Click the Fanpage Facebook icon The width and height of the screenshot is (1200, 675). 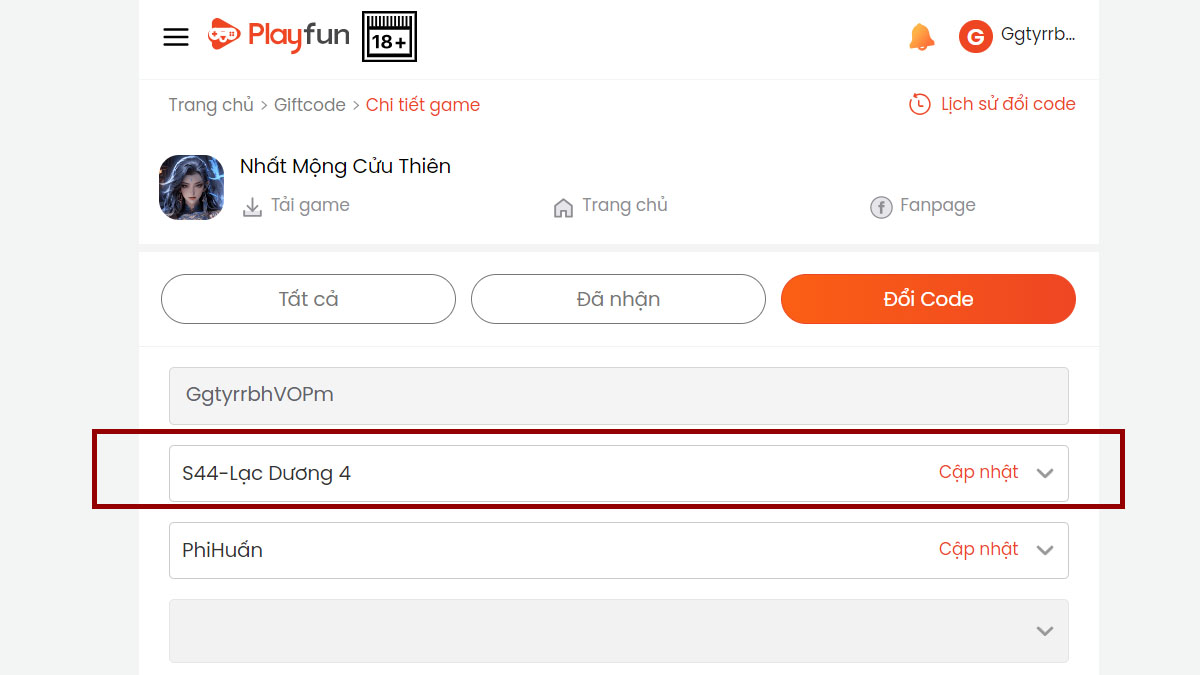(x=881, y=207)
